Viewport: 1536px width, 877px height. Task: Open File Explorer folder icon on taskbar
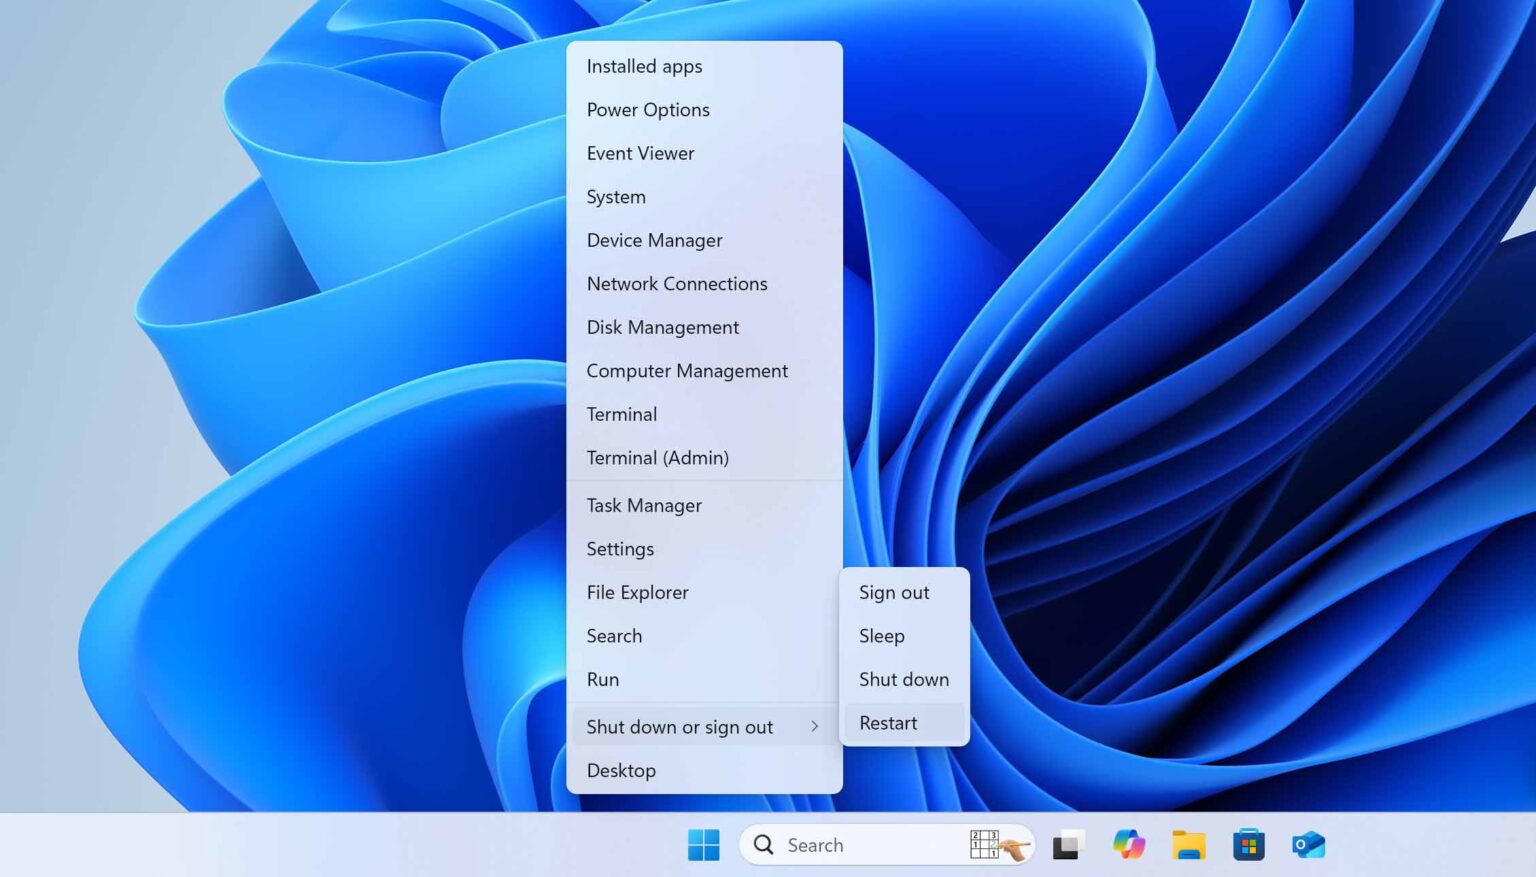1188,845
